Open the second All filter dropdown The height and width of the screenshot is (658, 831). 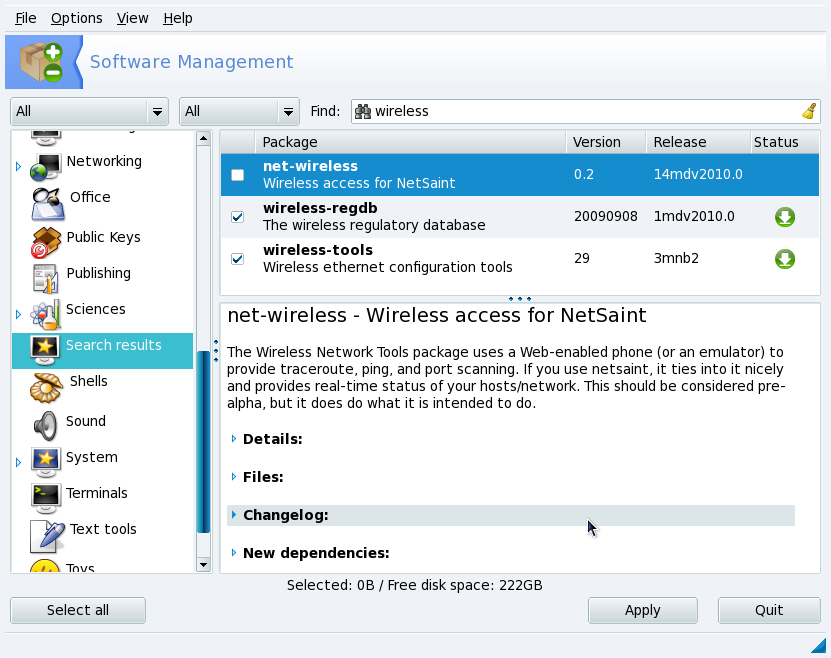click(x=240, y=111)
